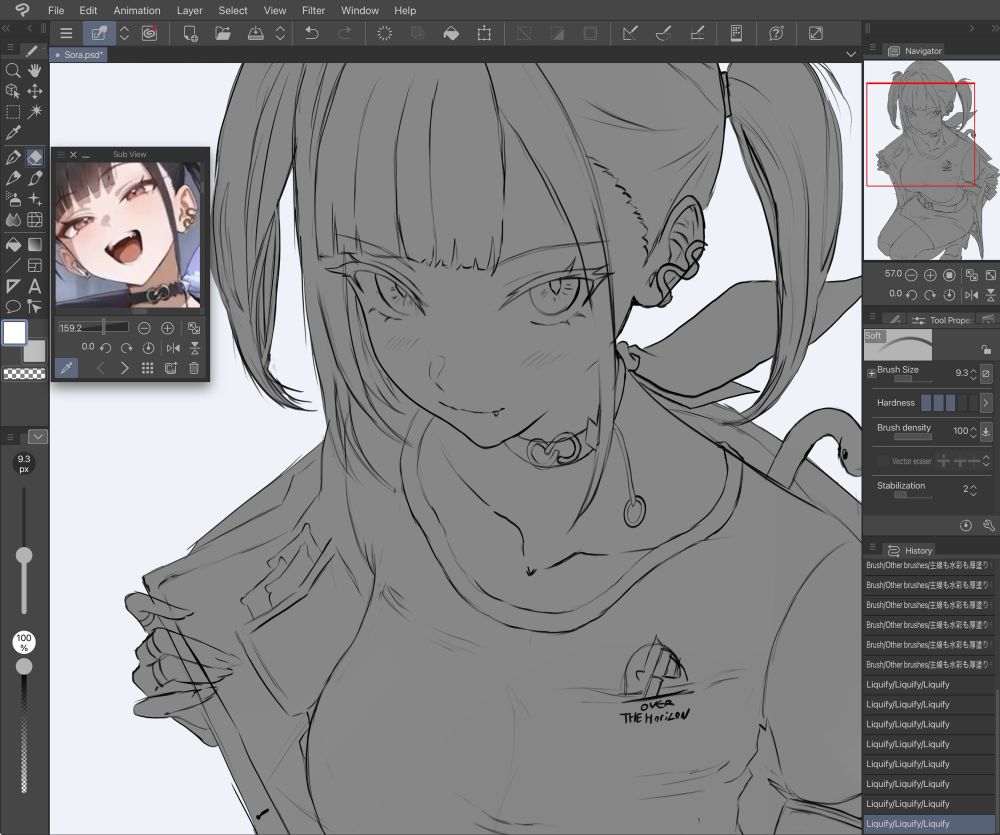Screen dimensions: 1000x835
Task: Select the Balloon speech bubble tool
Action: (13, 307)
